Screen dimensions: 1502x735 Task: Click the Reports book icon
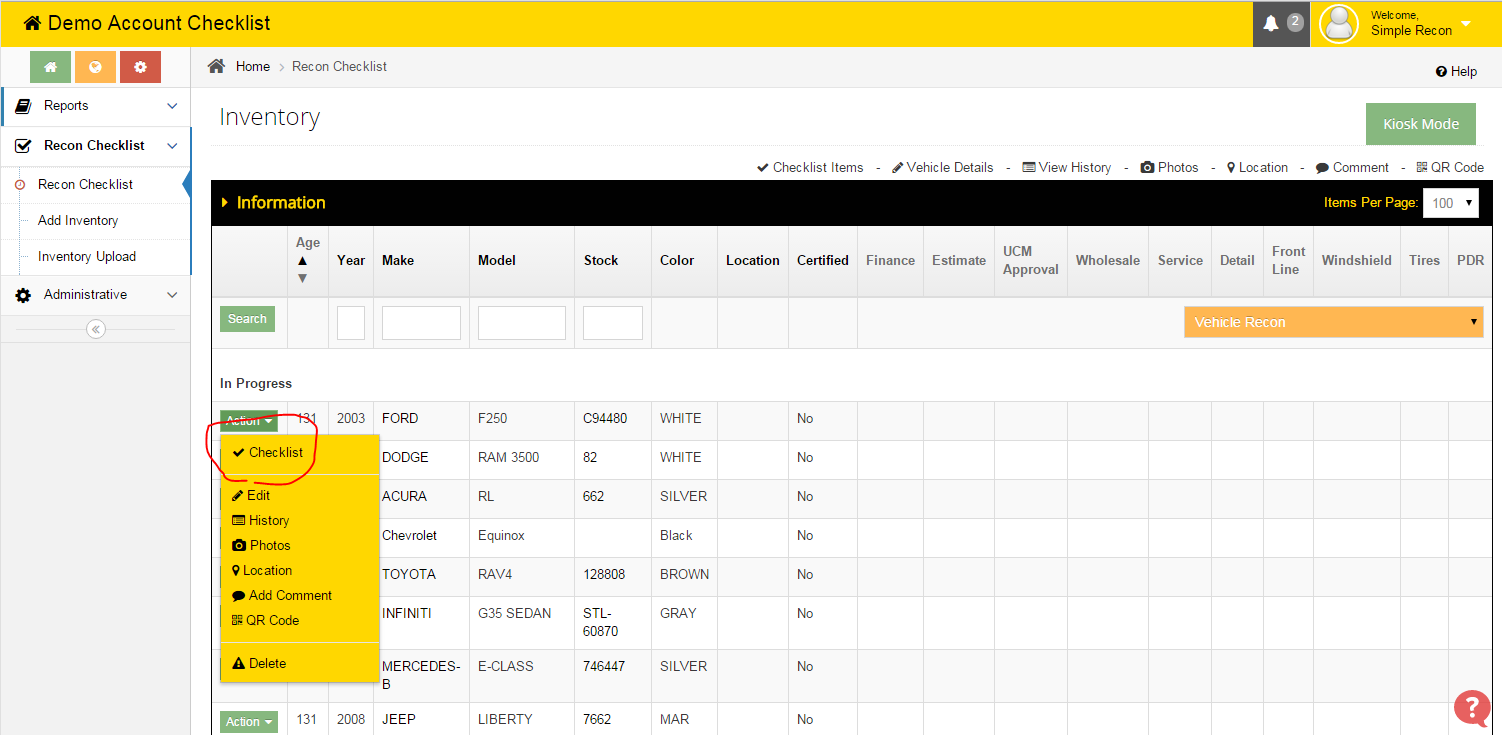(x=23, y=106)
